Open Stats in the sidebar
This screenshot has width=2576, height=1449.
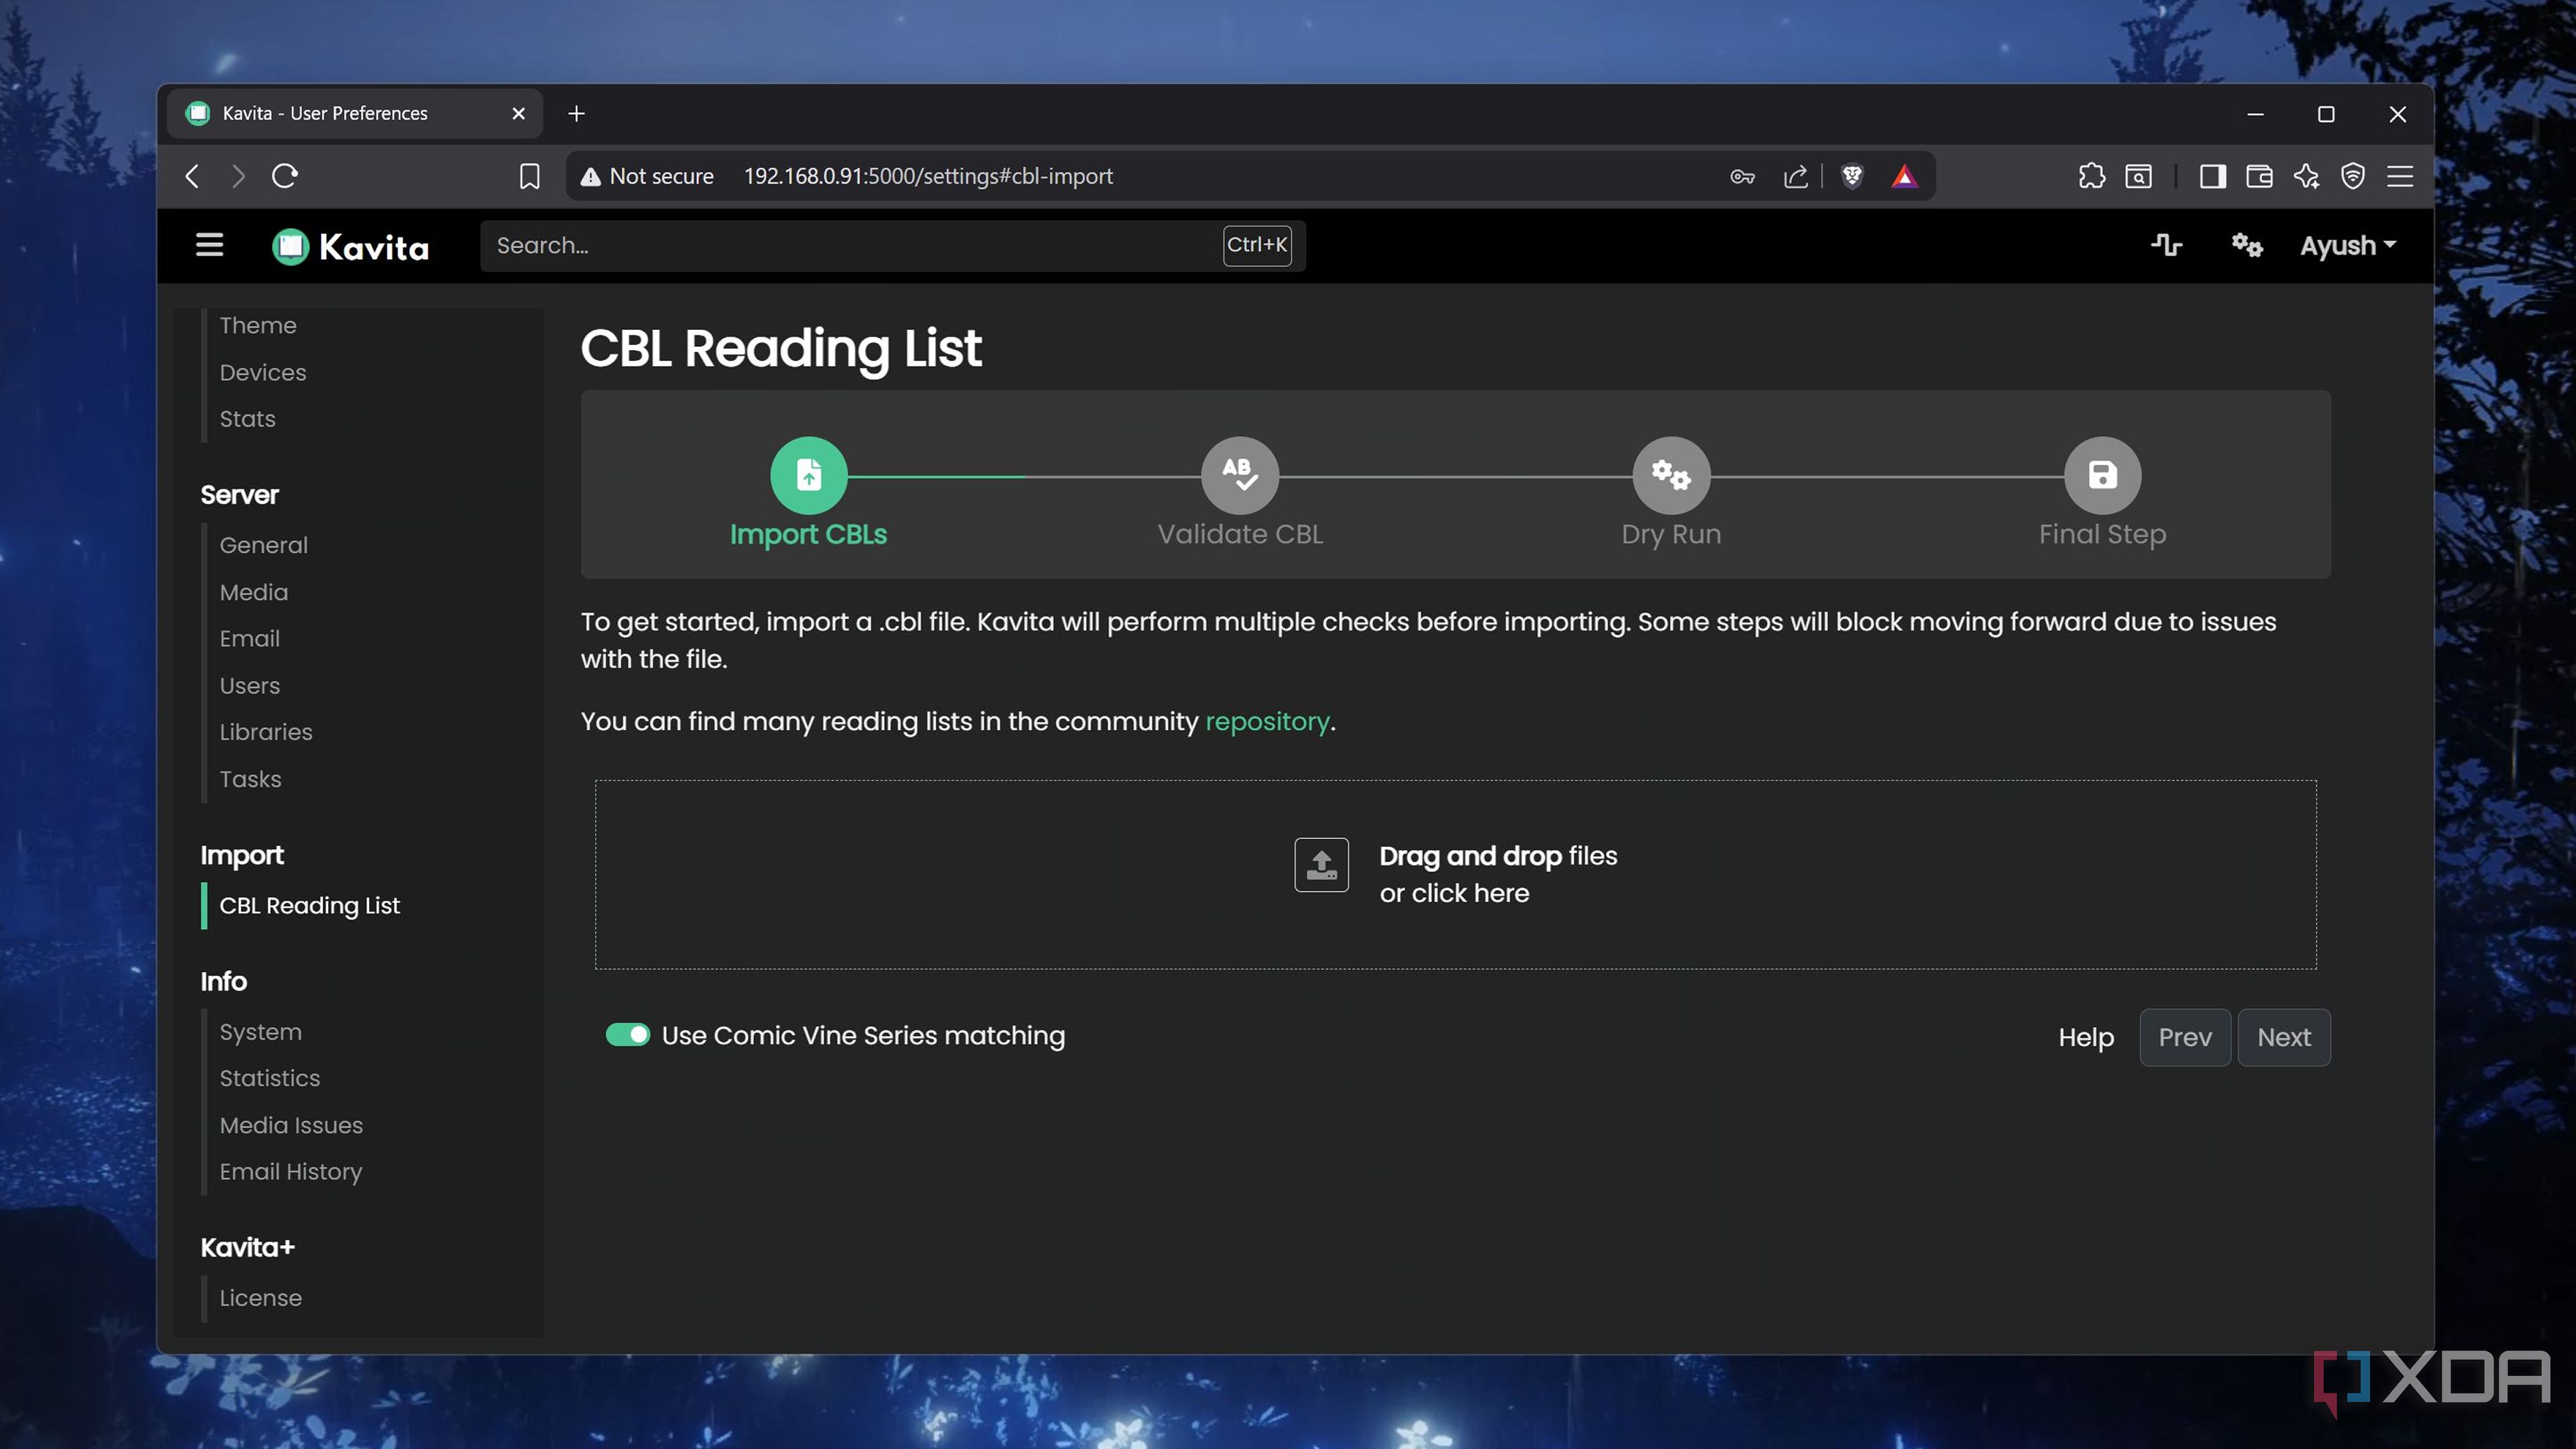tap(247, 419)
